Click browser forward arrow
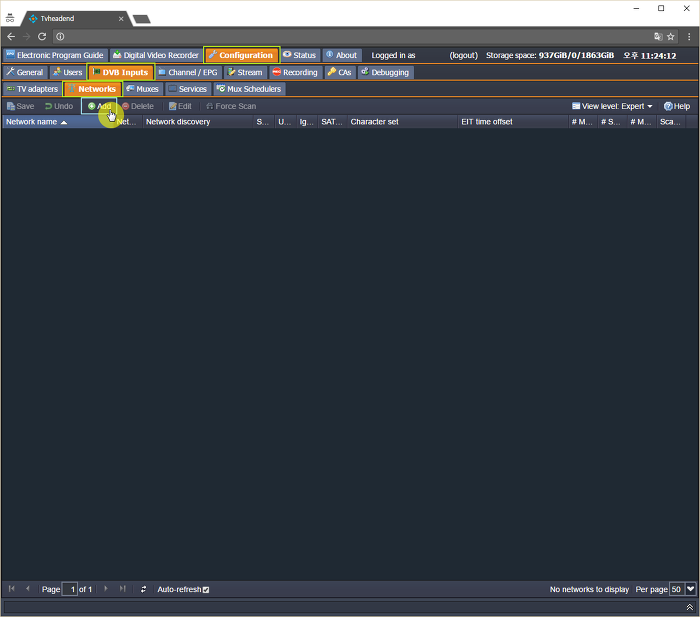 coord(26,37)
